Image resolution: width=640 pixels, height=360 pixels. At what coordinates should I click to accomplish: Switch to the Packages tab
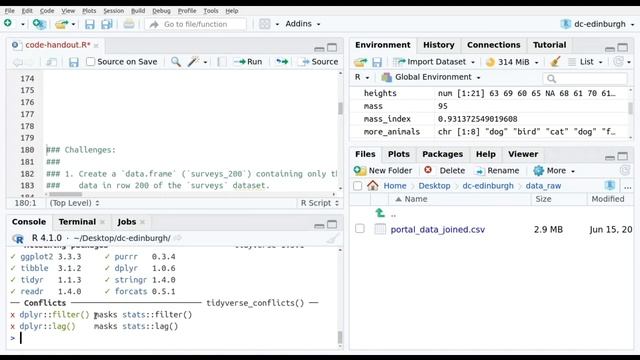tap(442, 154)
